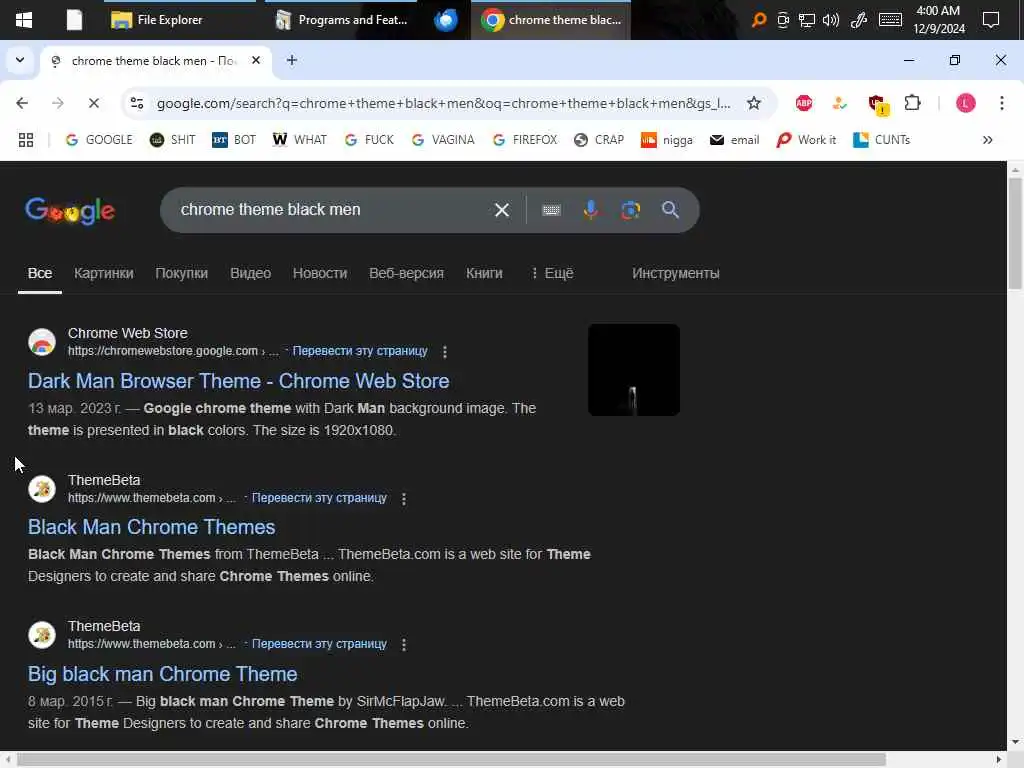Switch to Programs and Features taskbar window
Image resolution: width=1024 pixels, height=768 pixels.
tap(341, 20)
